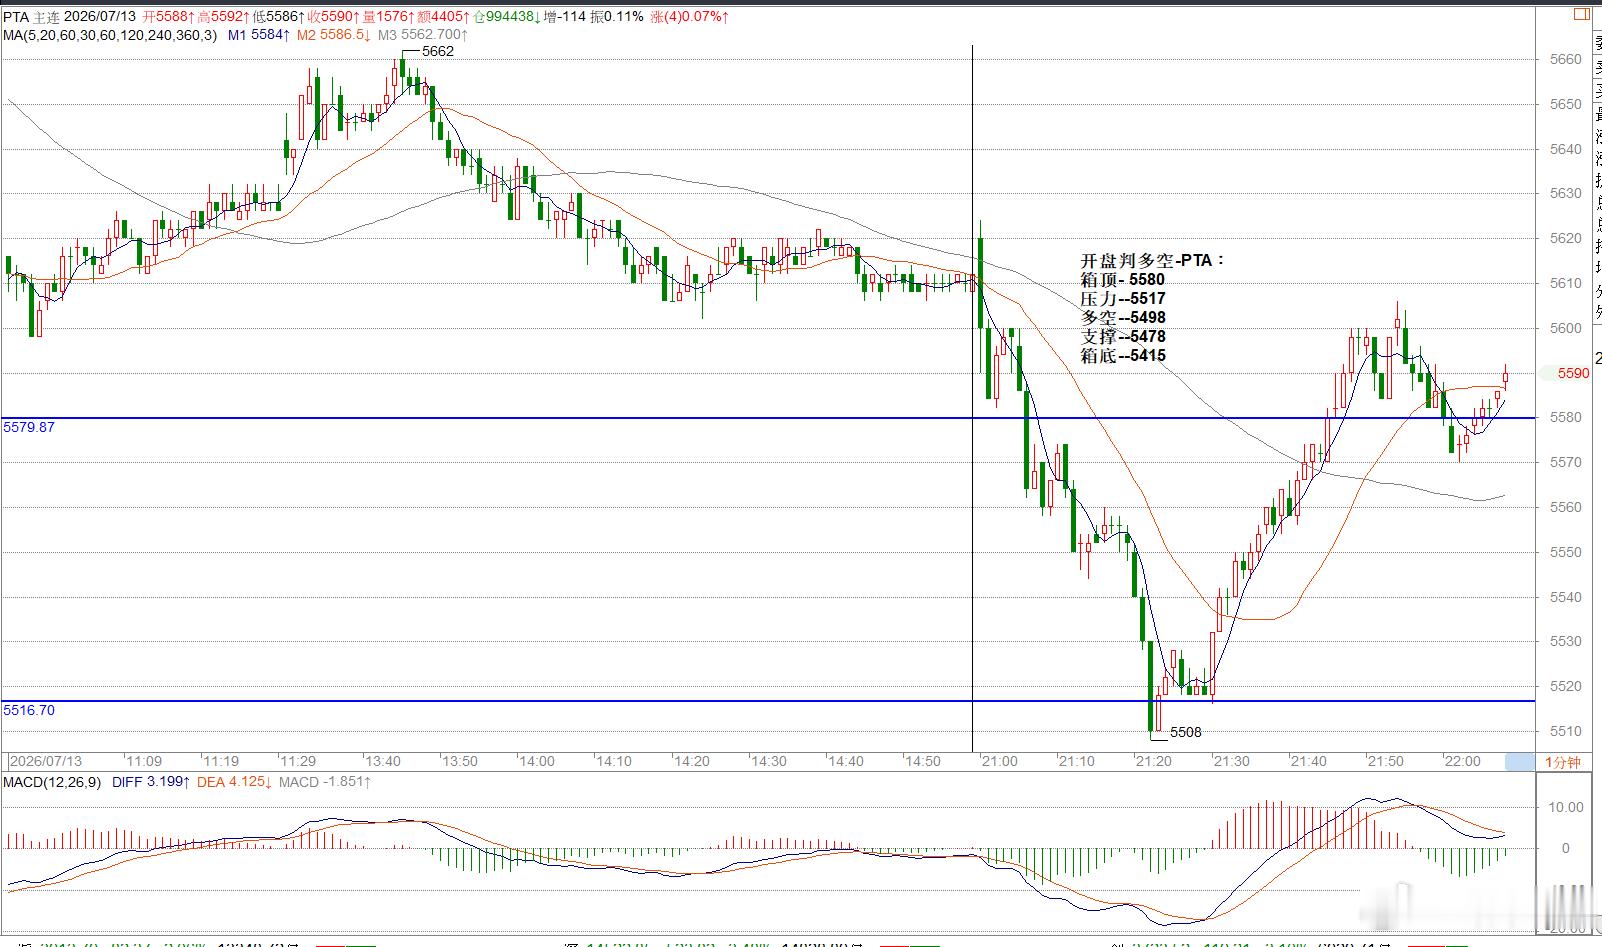Select the PTA 主连 contract title

32,17
